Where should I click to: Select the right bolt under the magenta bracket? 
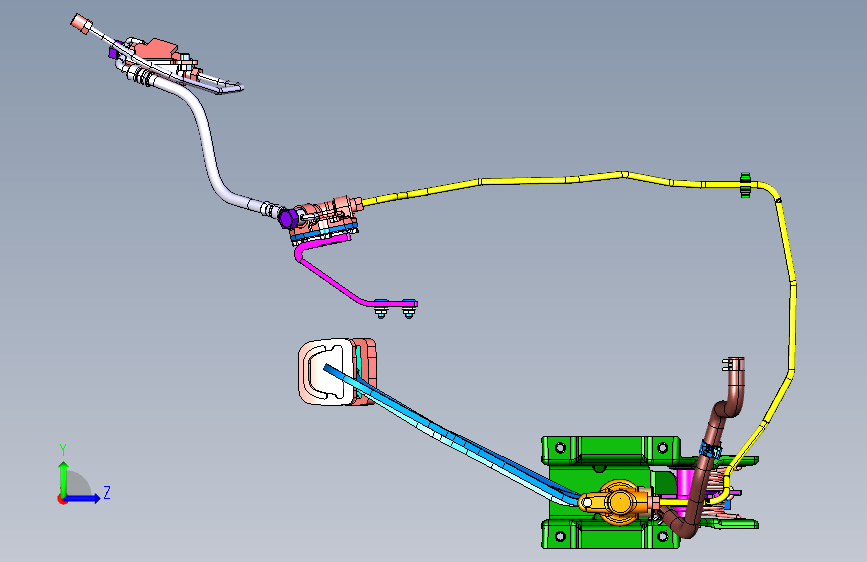409,311
